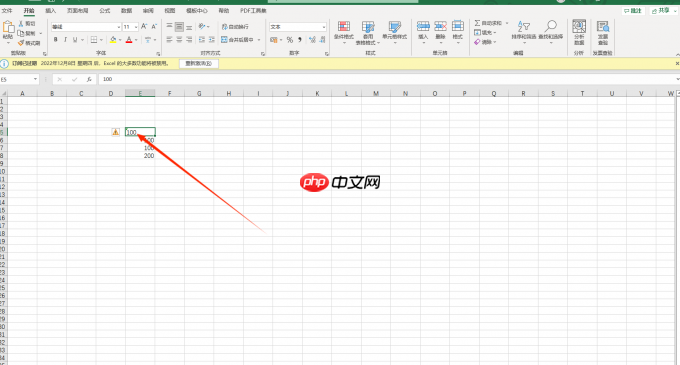The height and width of the screenshot is (365, 680).
Task: Open the number format combo box showing 文本
Action: (x=298, y=27)
